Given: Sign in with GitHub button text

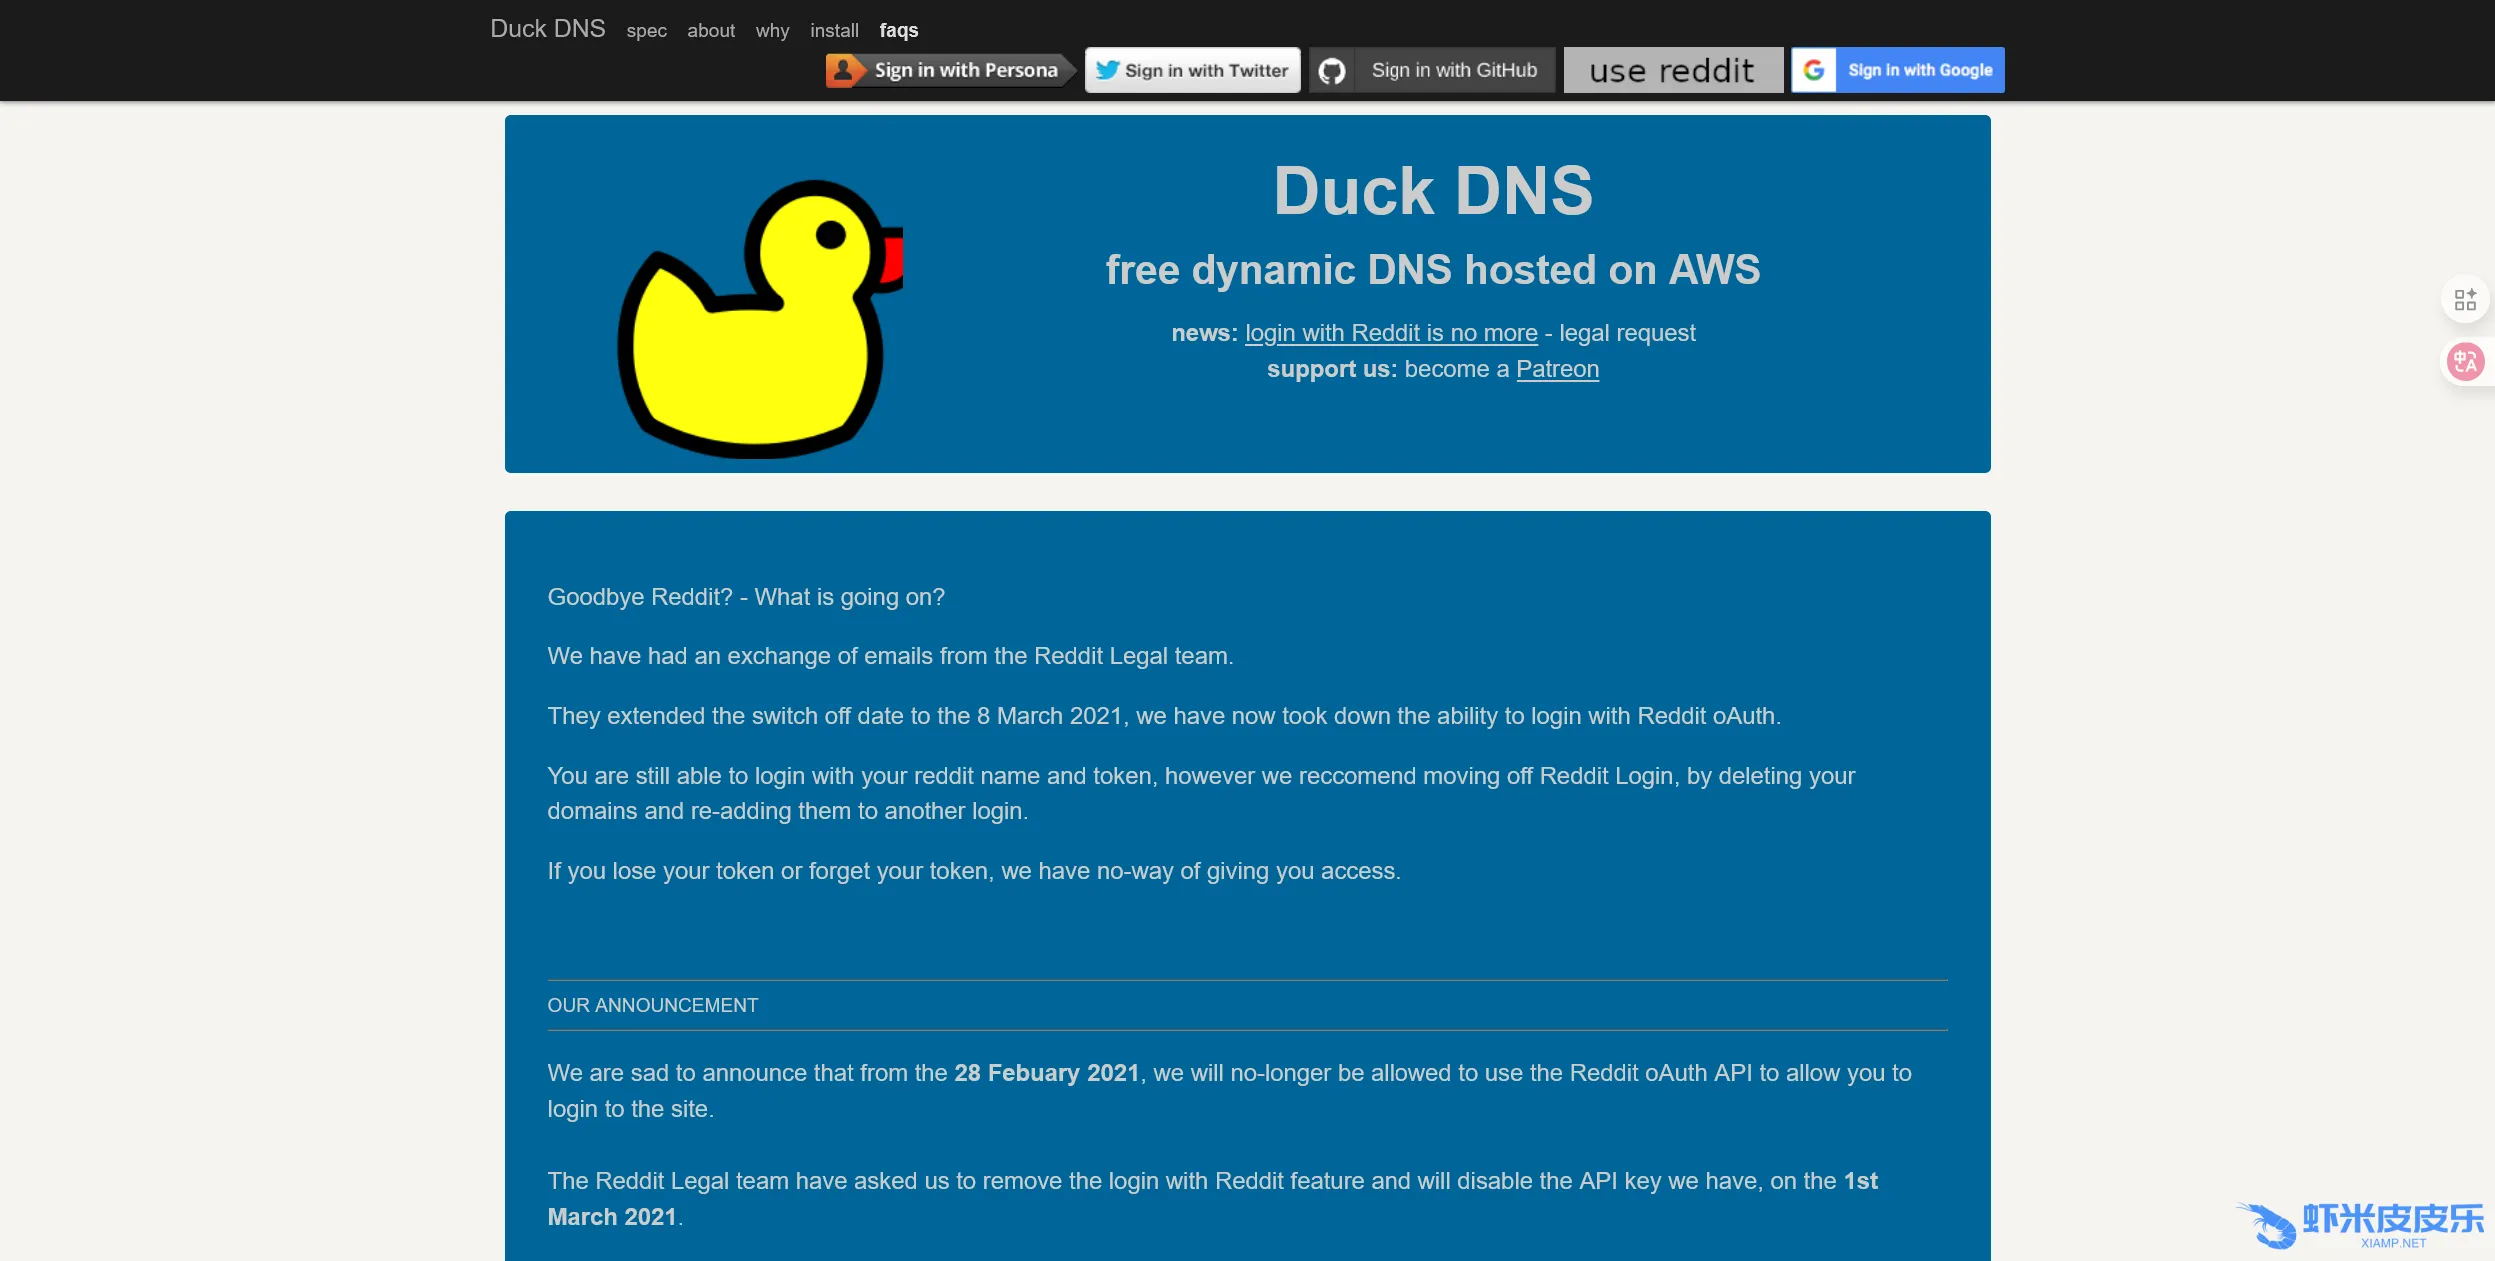Looking at the screenshot, I should click(x=1454, y=71).
